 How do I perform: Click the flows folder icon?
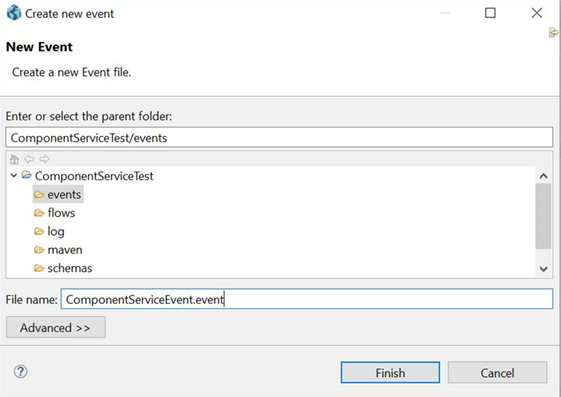point(39,213)
